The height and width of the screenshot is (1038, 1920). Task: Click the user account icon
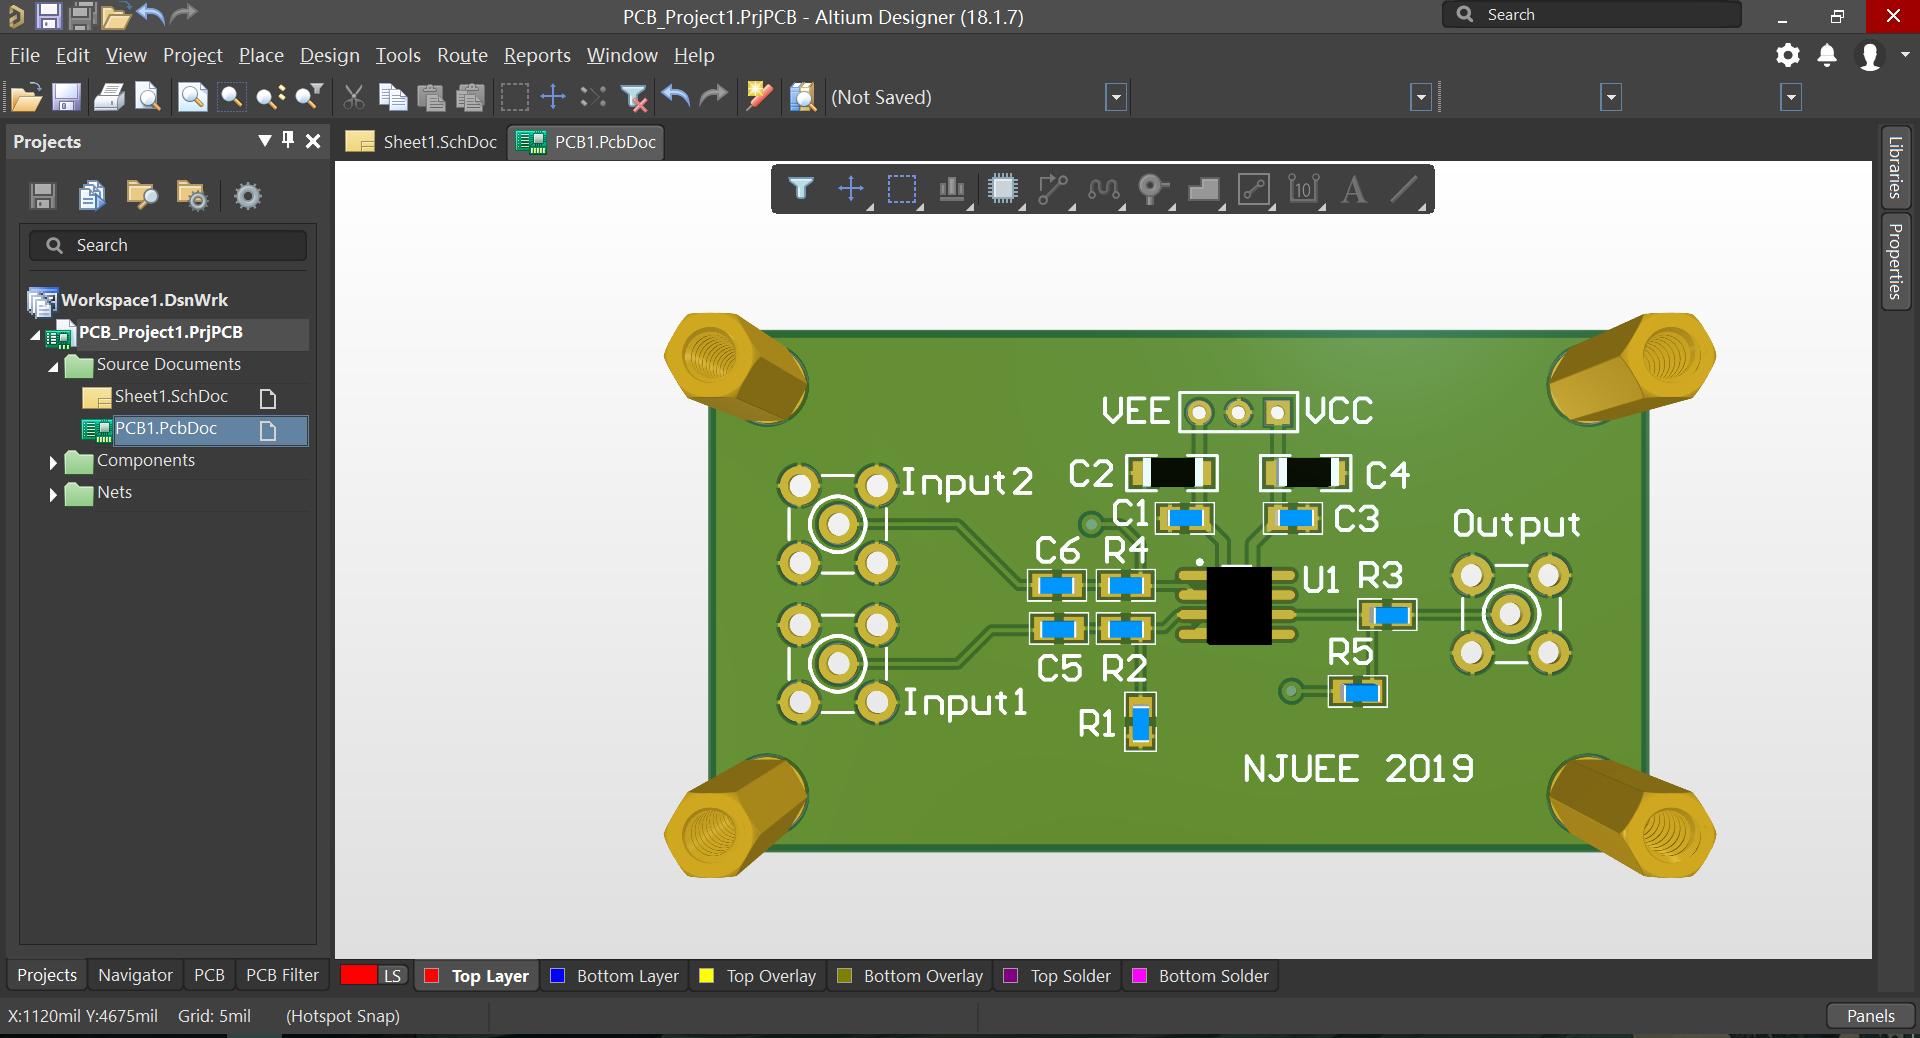click(x=1869, y=56)
